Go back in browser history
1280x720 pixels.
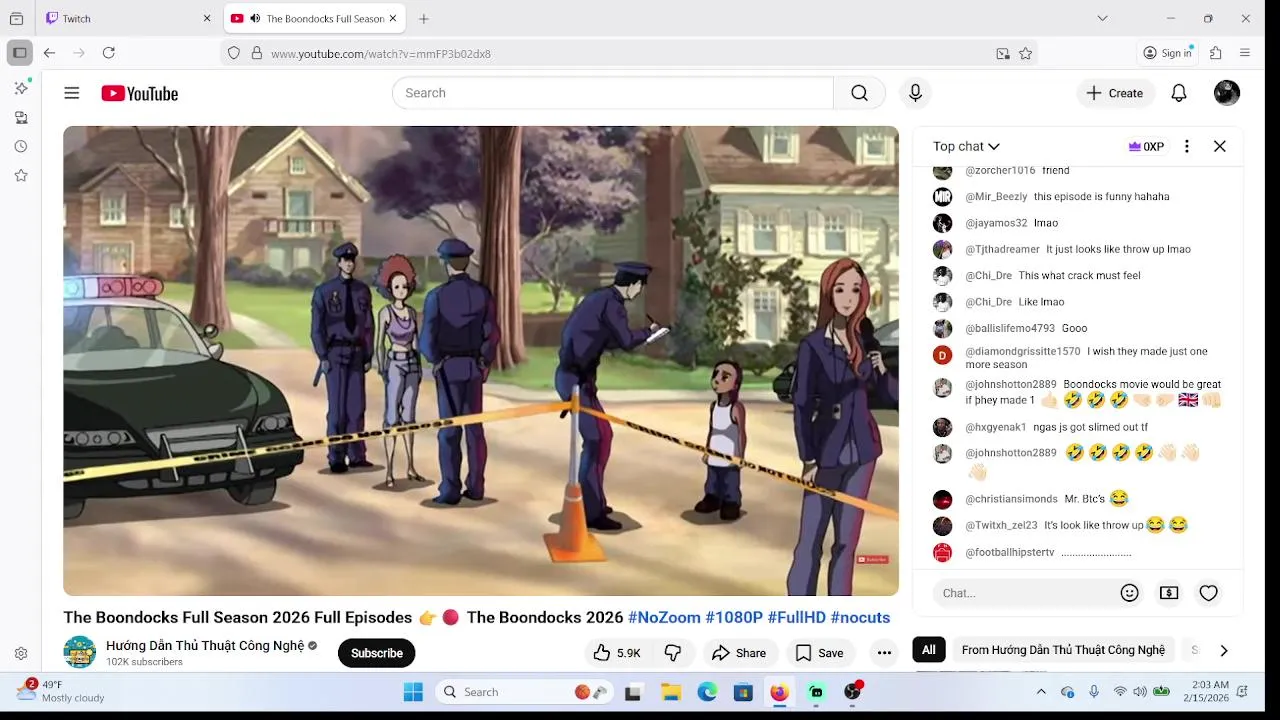(x=49, y=53)
